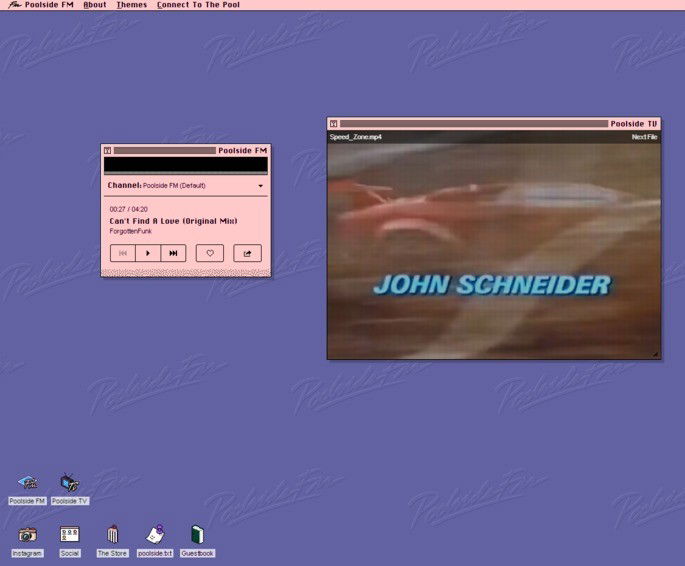Viewport: 685px width, 566px height.
Task: Open Connect To The Pool menu
Action: [x=198, y=5]
